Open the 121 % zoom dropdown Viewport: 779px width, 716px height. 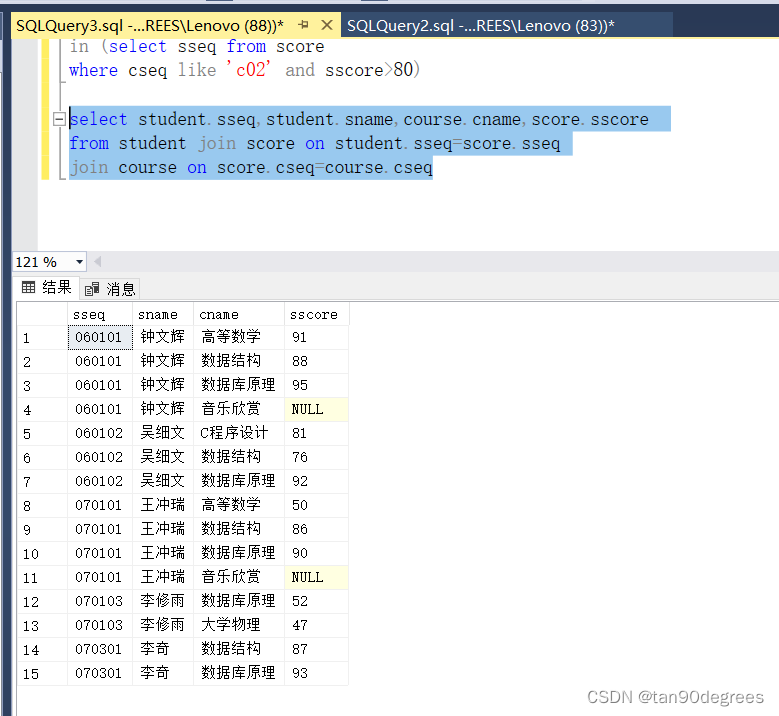tap(79, 262)
